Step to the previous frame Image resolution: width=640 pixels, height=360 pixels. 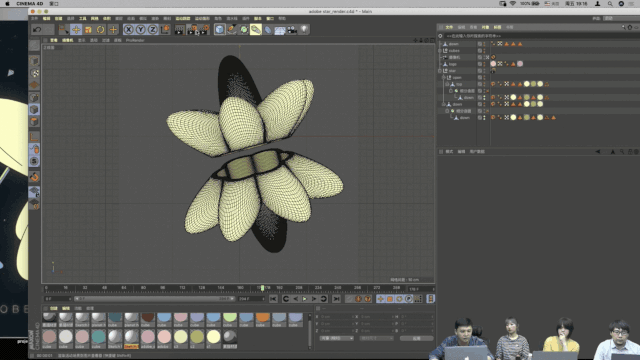296,299
